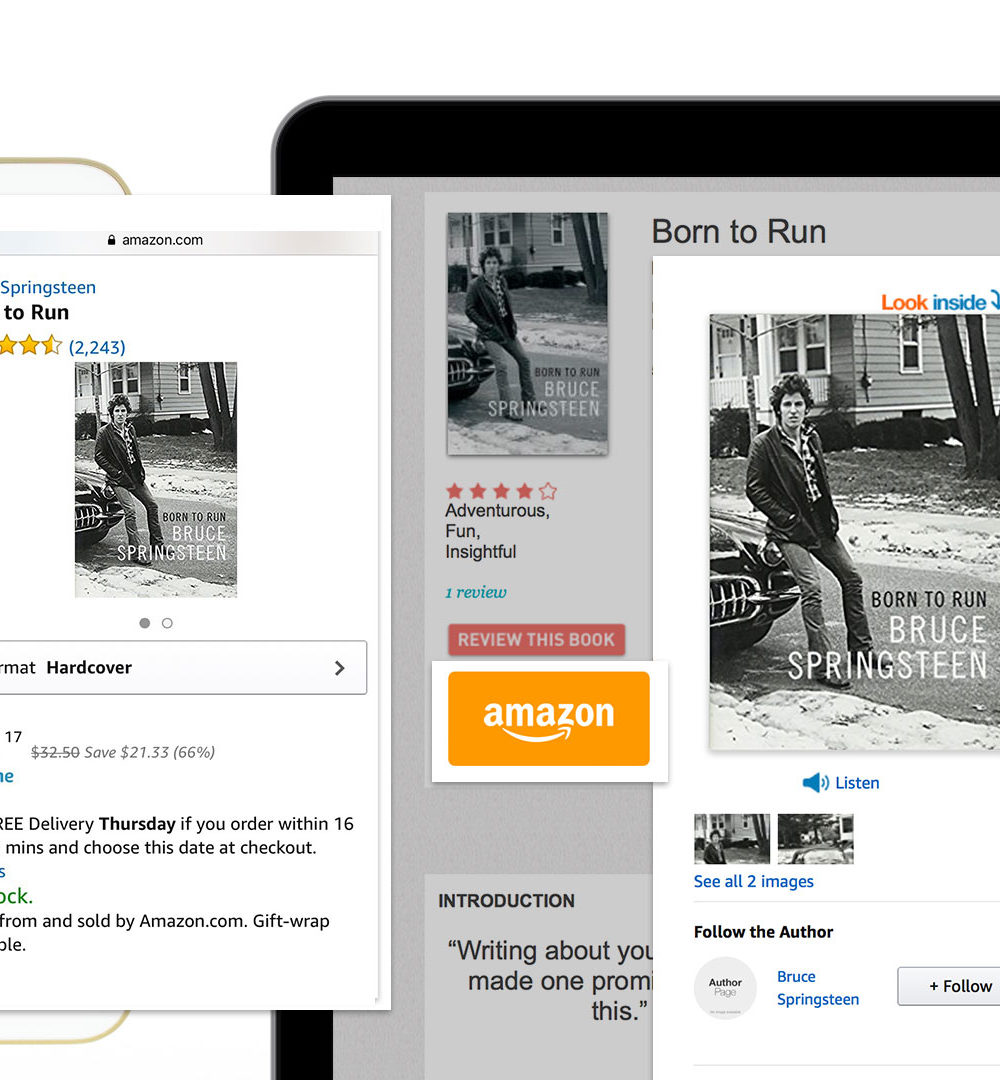This screenshot has height=1080, width=1000.
Task: Select the second thumbnail above See all 2 images
Action: pos(815,838)
